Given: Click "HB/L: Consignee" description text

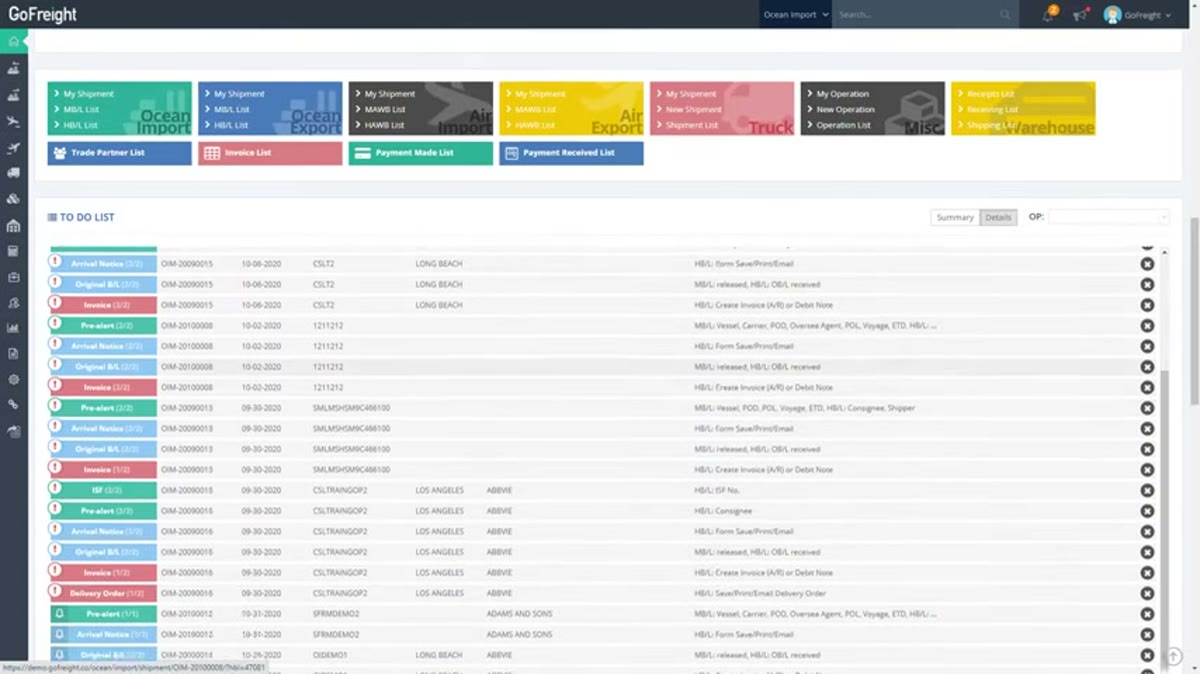Looking at the screenshot, I should point(724,511).
